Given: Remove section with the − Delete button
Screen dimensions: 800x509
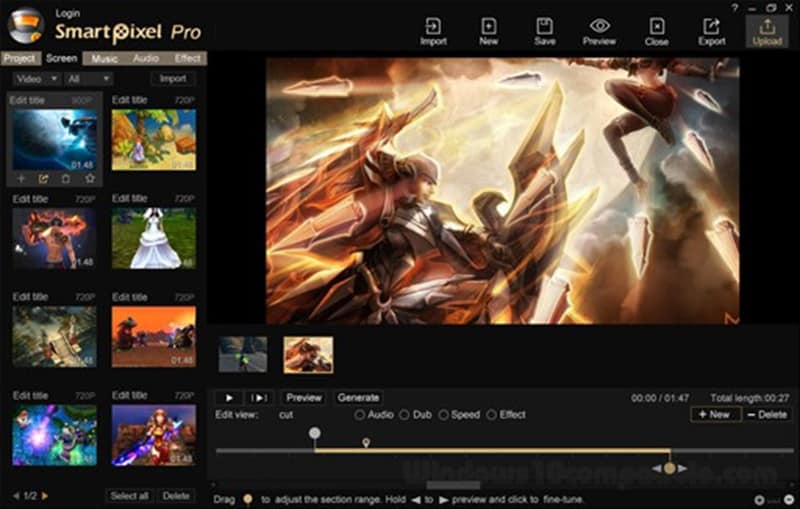Looking at the screenshot, I should (767, 415).
